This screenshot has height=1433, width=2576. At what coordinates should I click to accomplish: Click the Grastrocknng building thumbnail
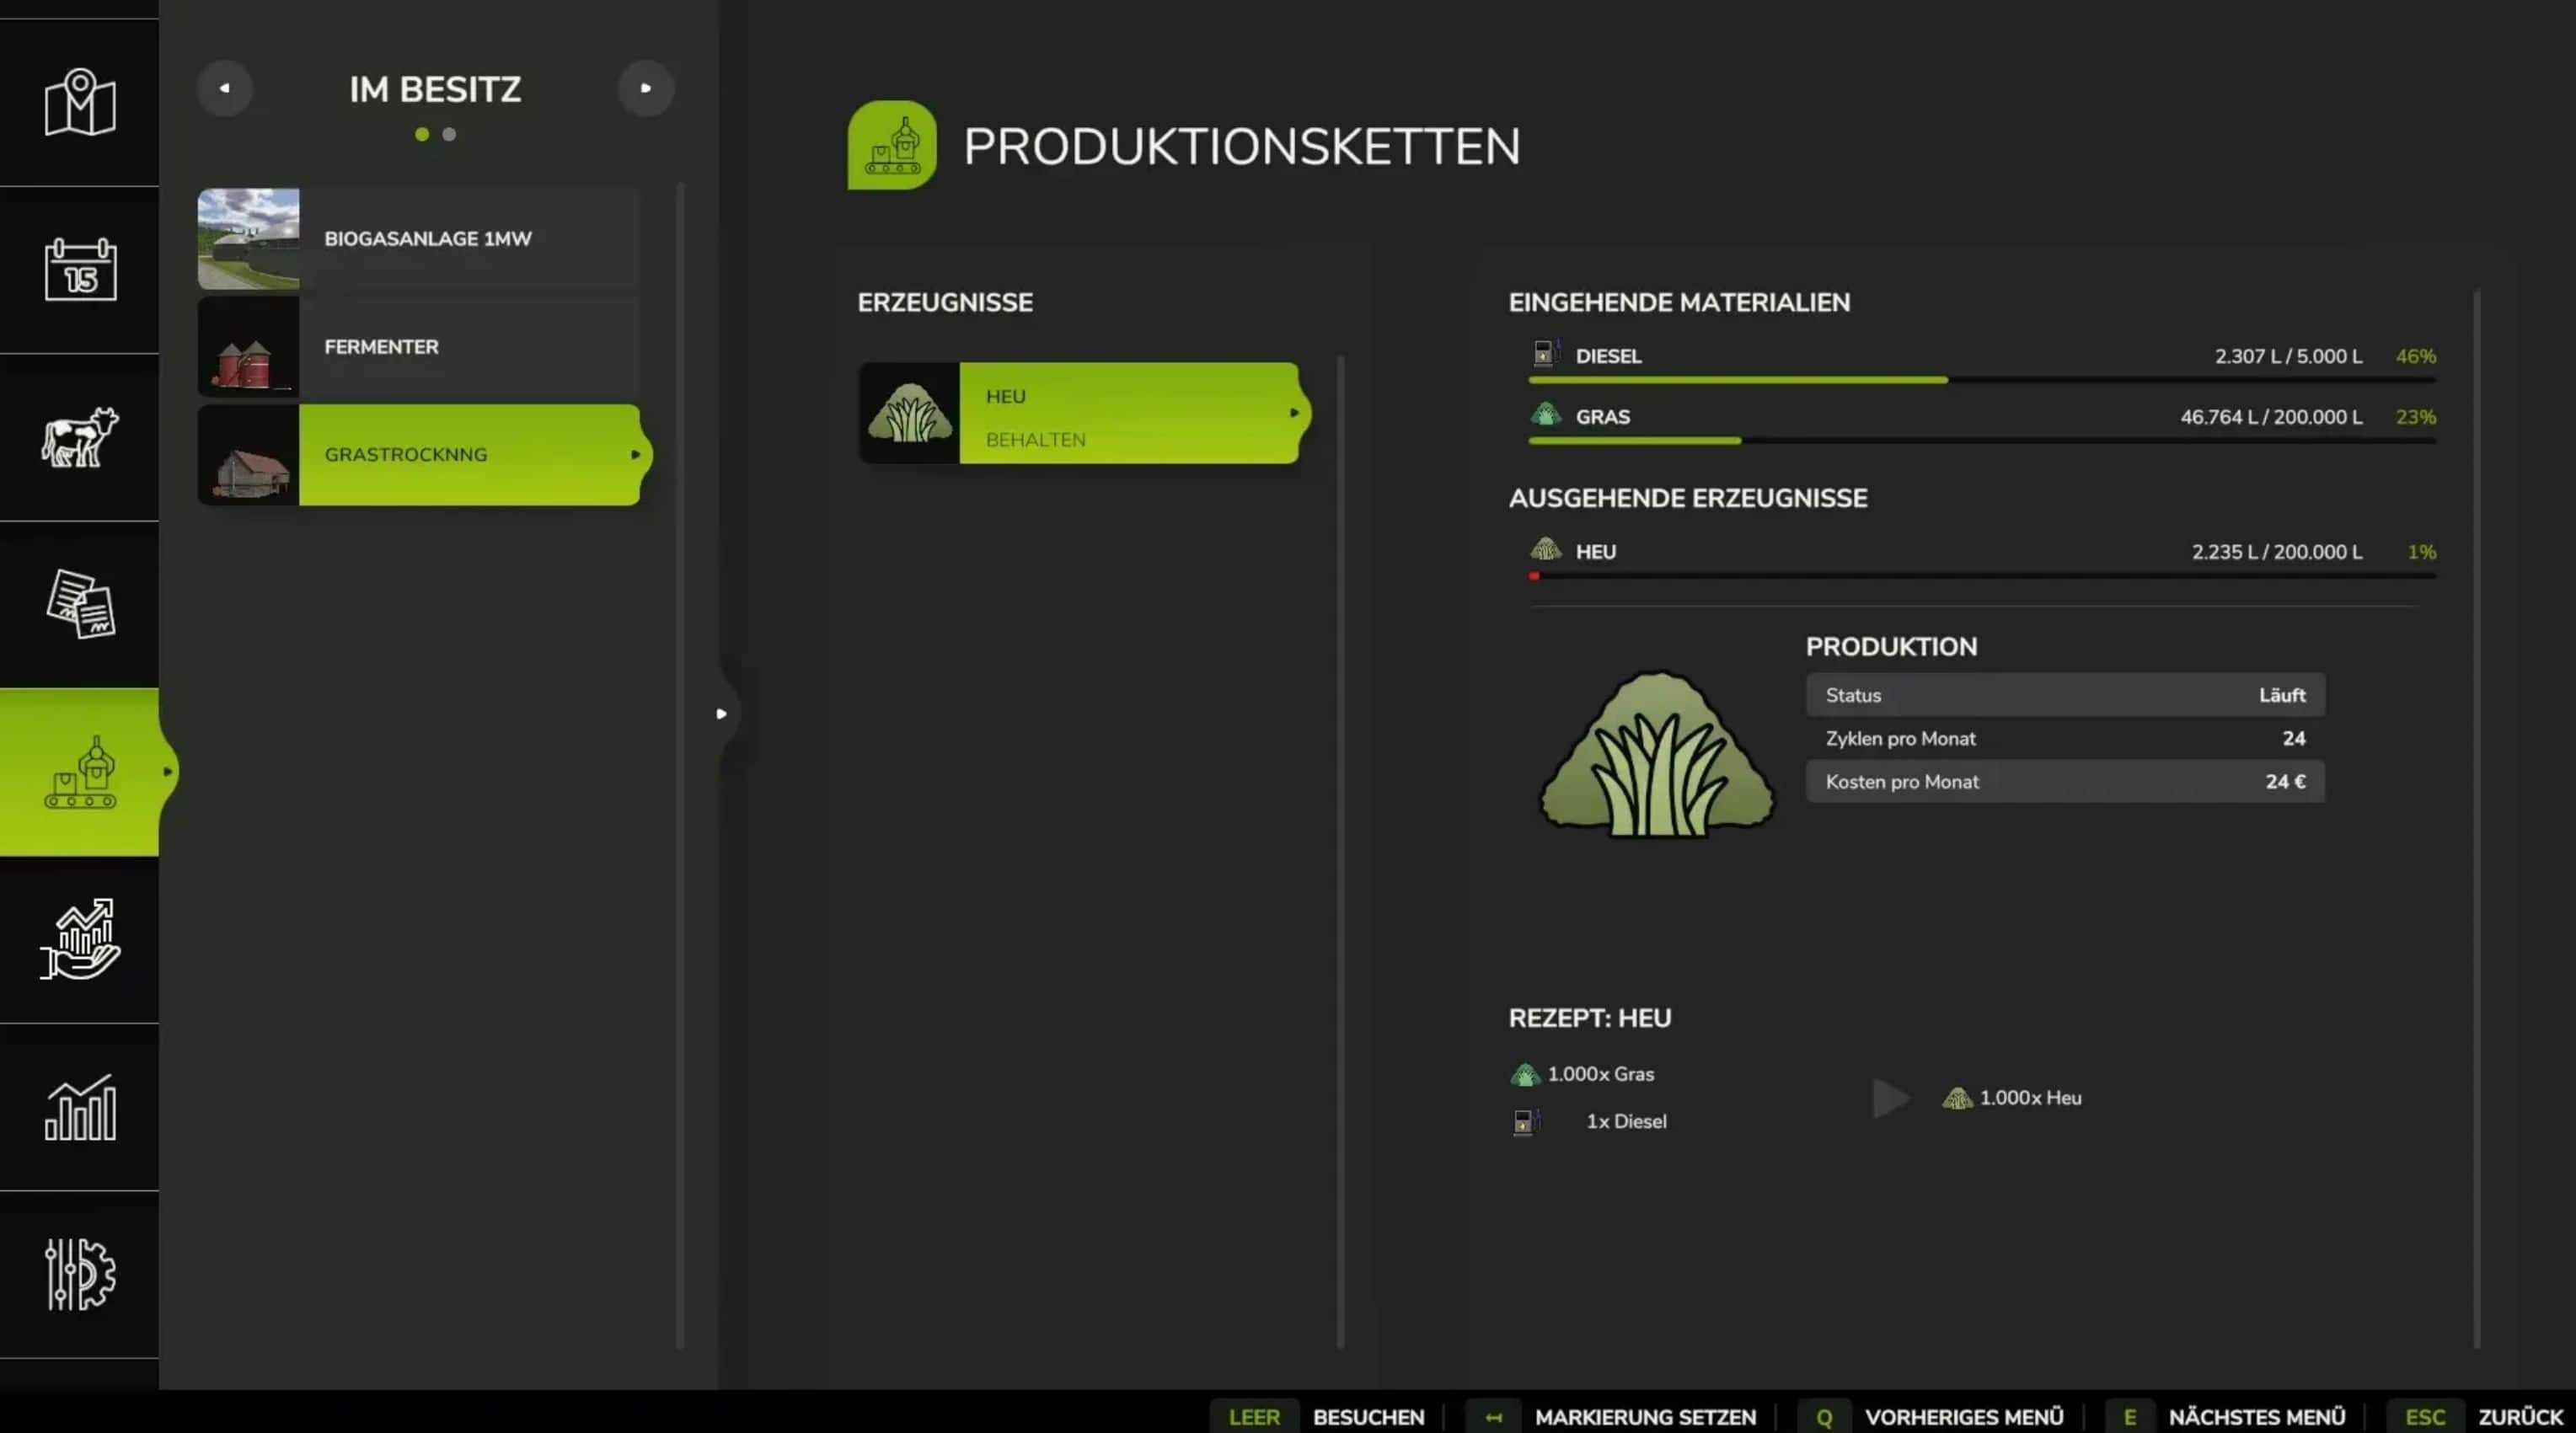point(248,455)
